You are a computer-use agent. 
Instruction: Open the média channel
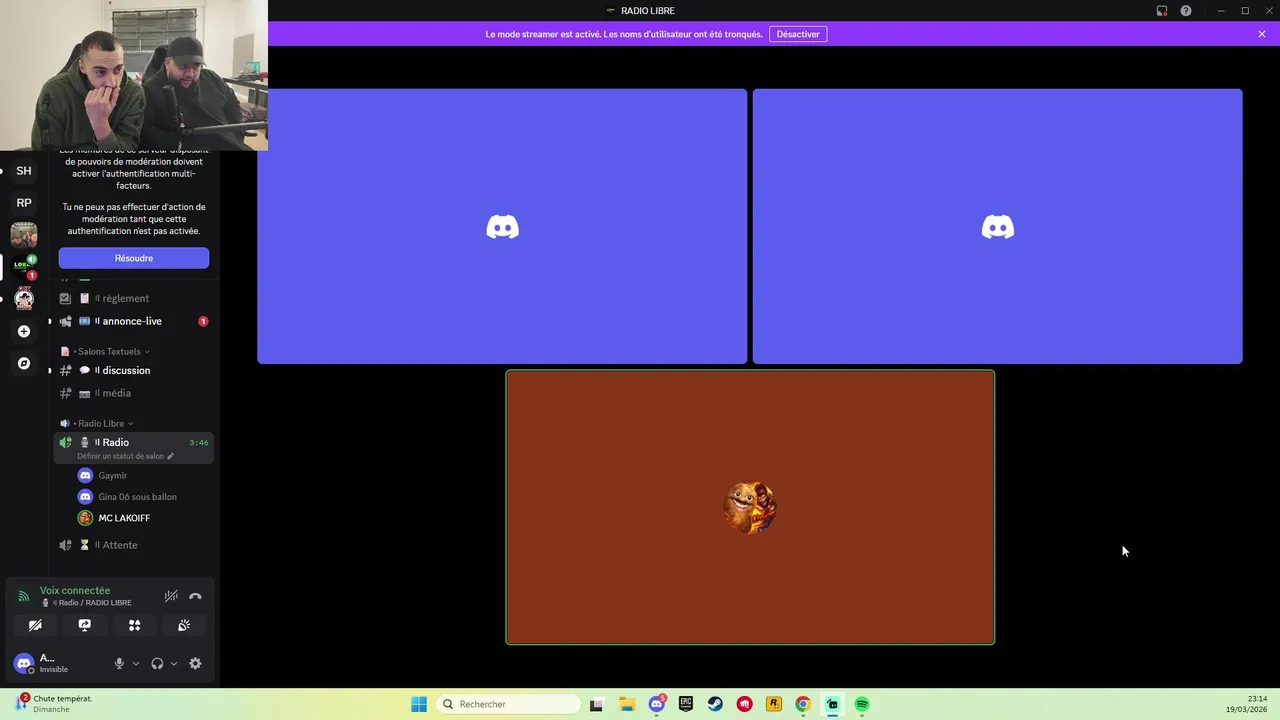point(132,393)
